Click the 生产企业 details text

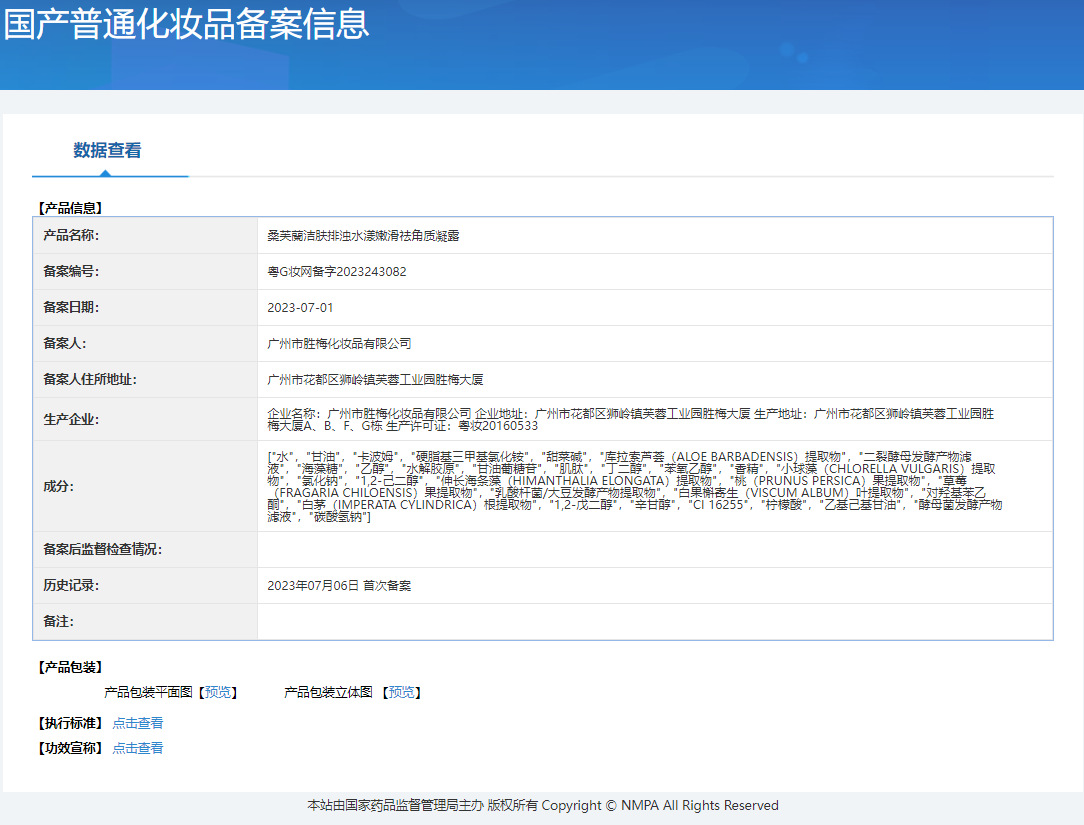point(630,420)
